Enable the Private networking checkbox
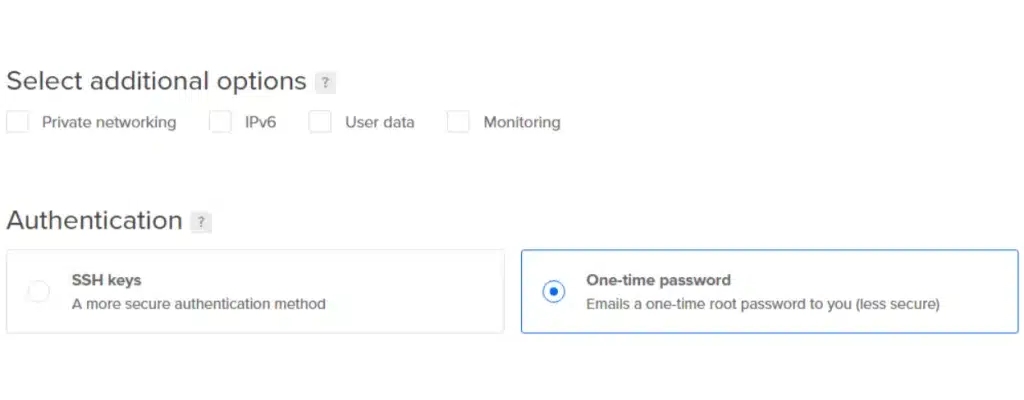The width and height of the screenshot is (1024, 400). (x=17, y=122)
